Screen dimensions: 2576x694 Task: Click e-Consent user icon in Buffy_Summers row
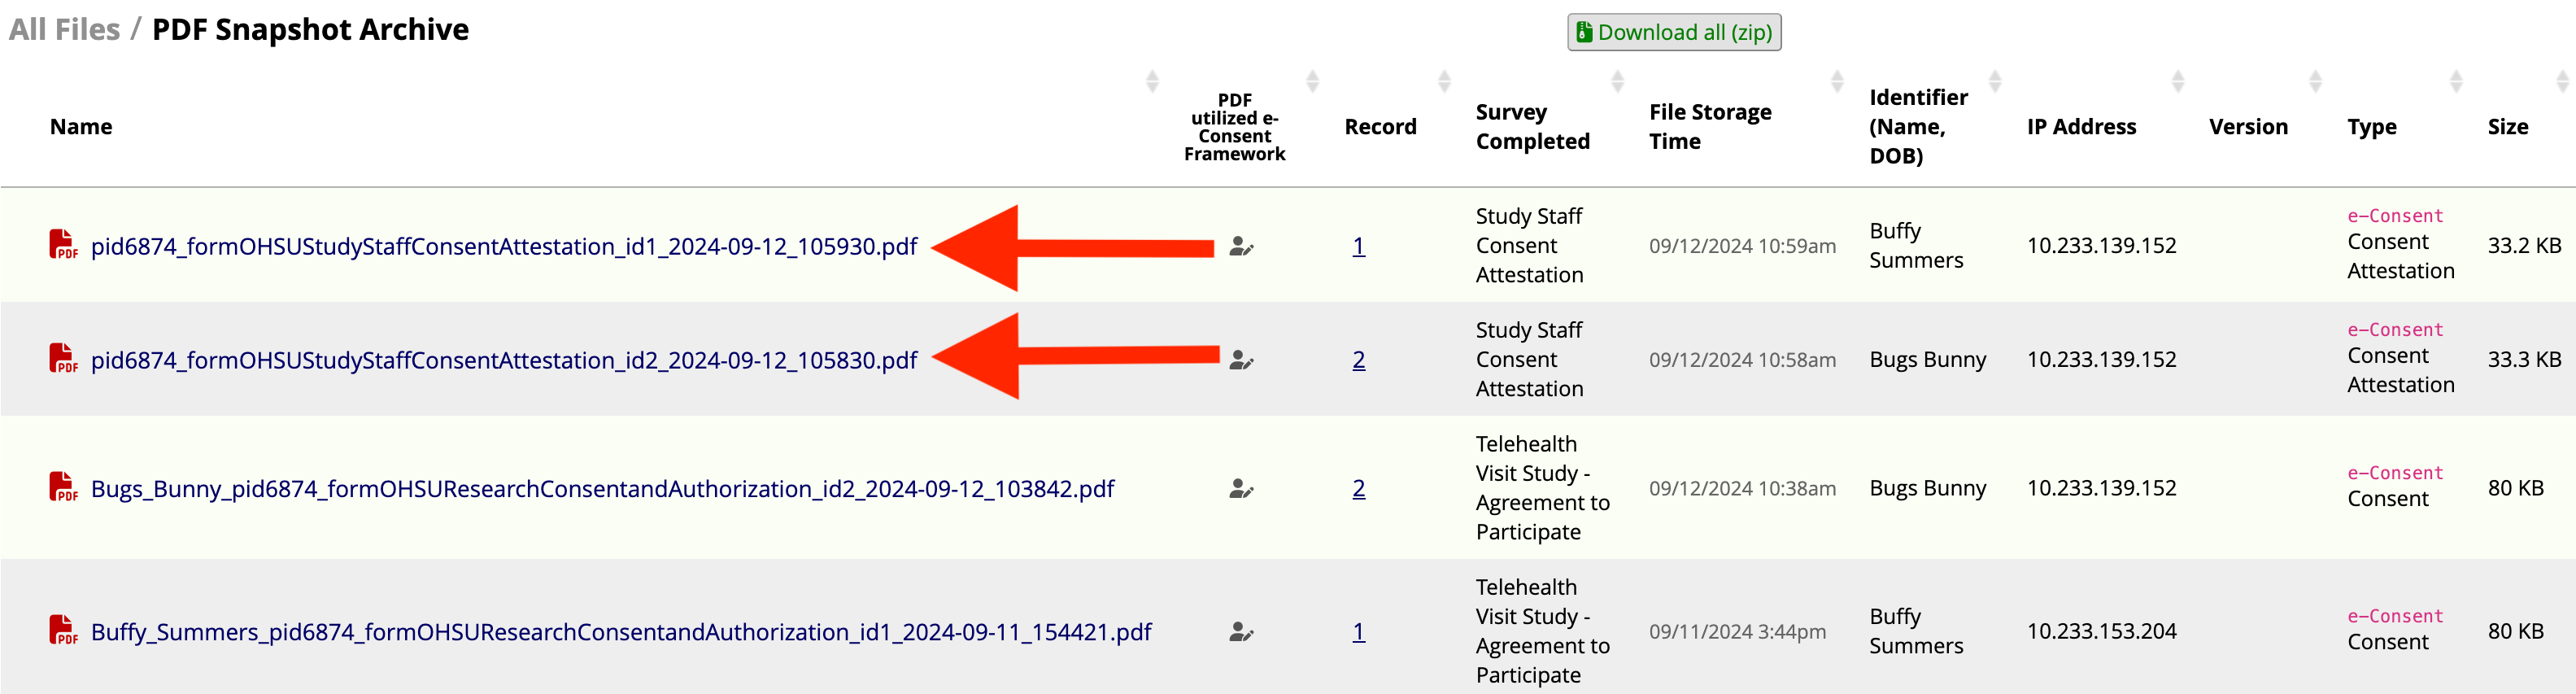[1241, 632]
